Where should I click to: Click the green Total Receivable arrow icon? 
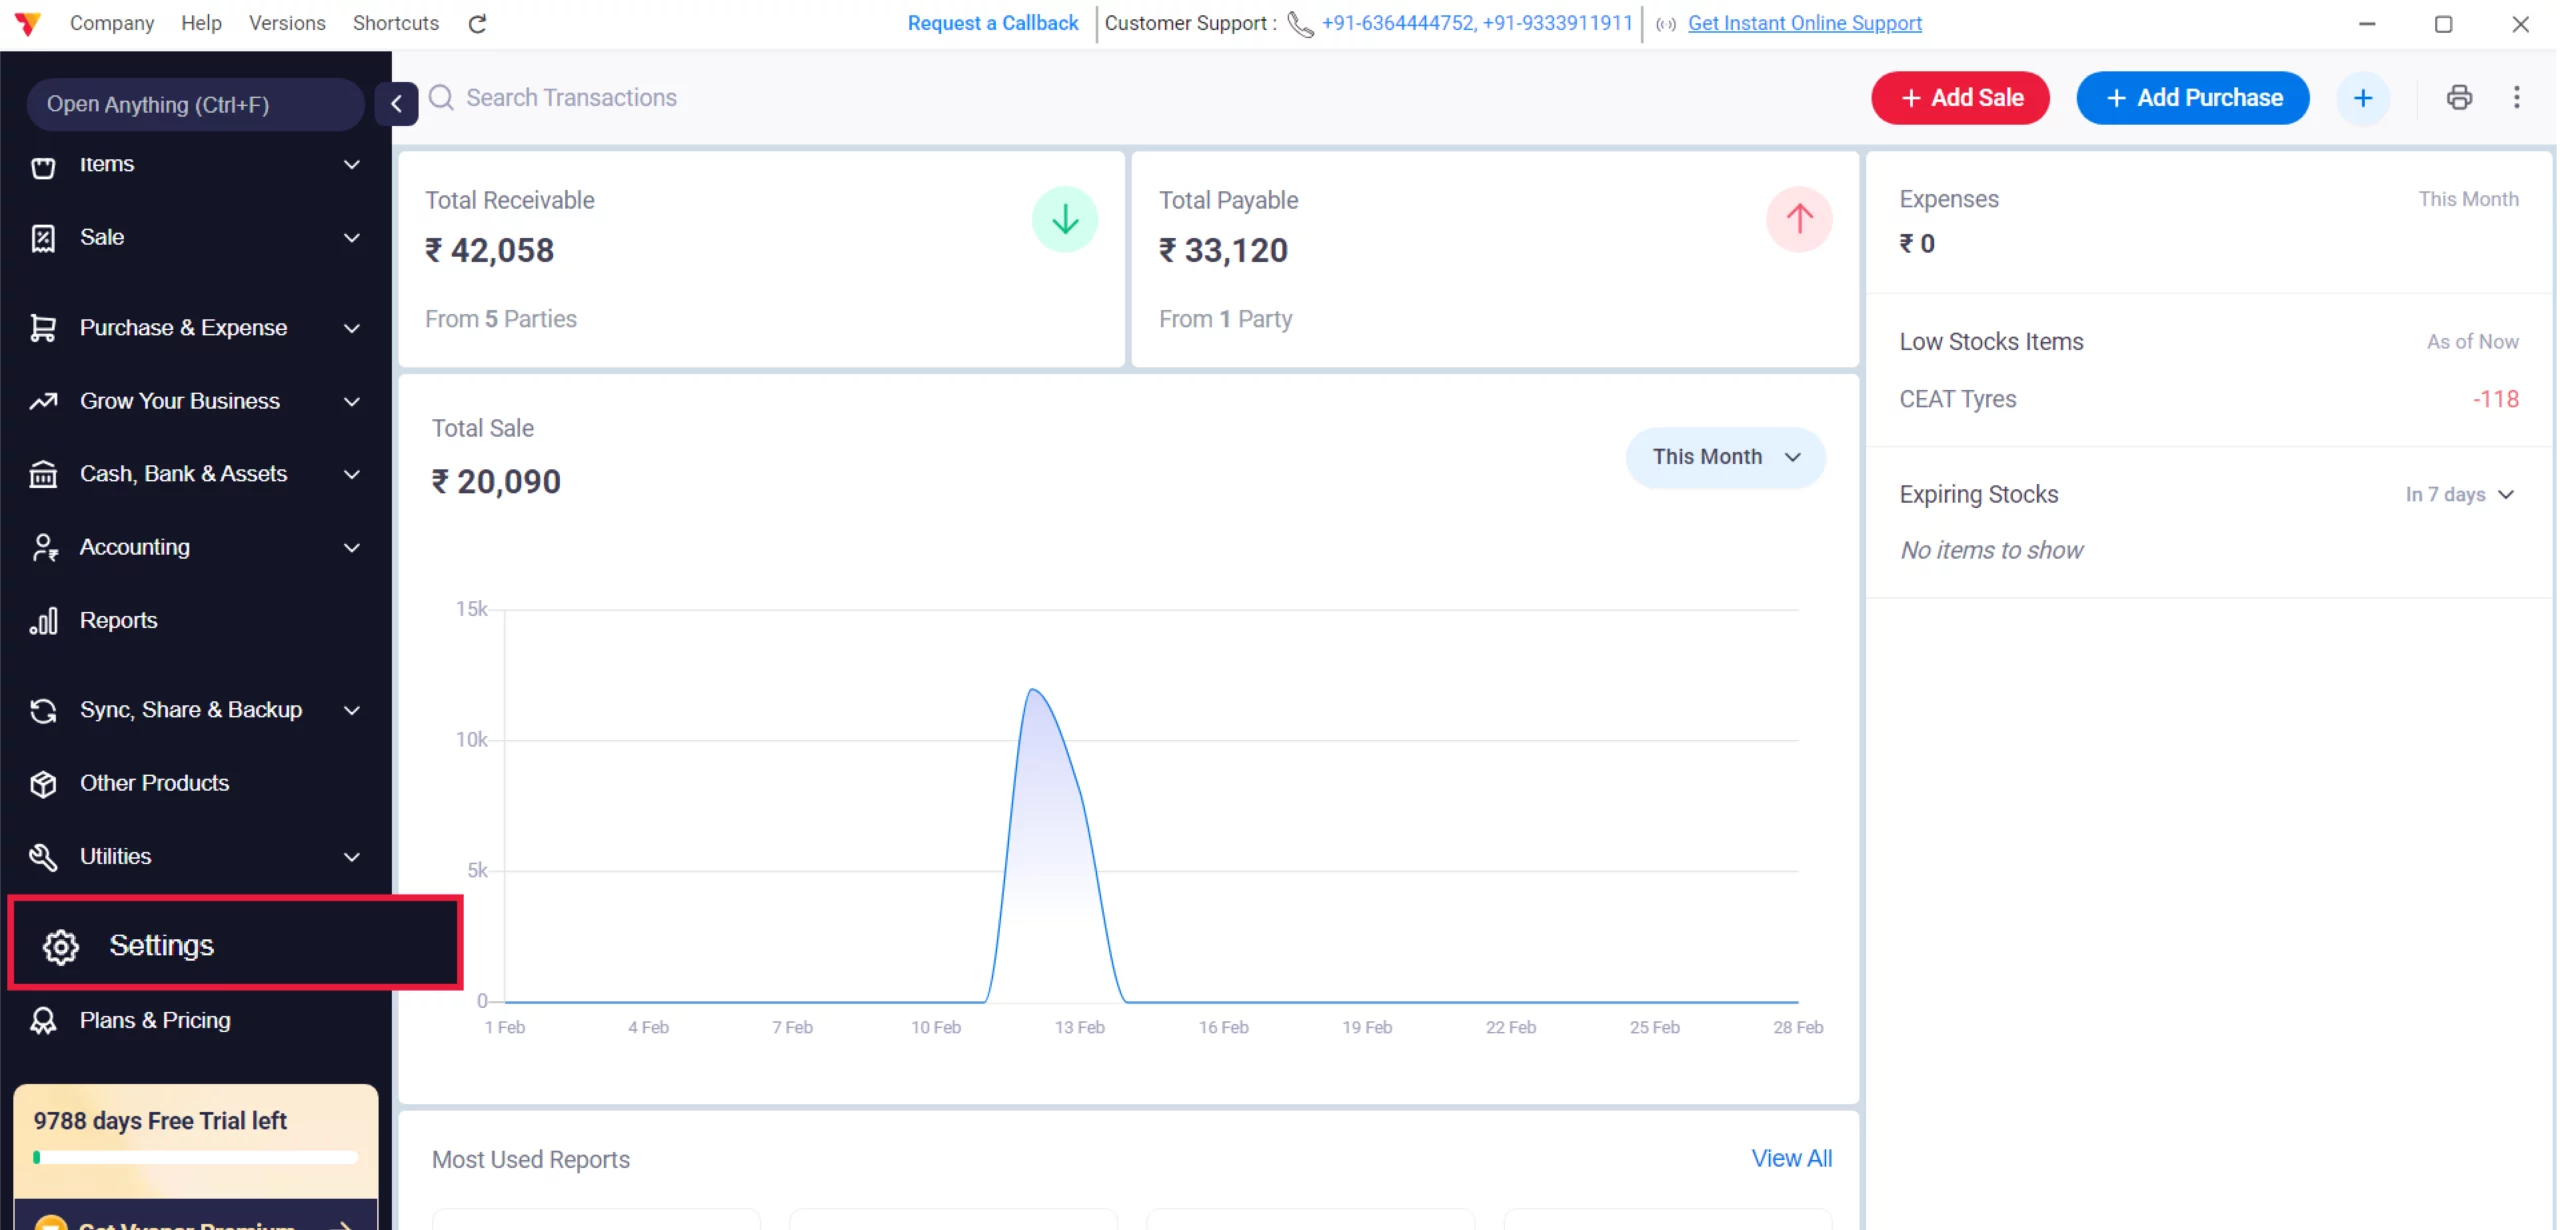point(1064,219)
